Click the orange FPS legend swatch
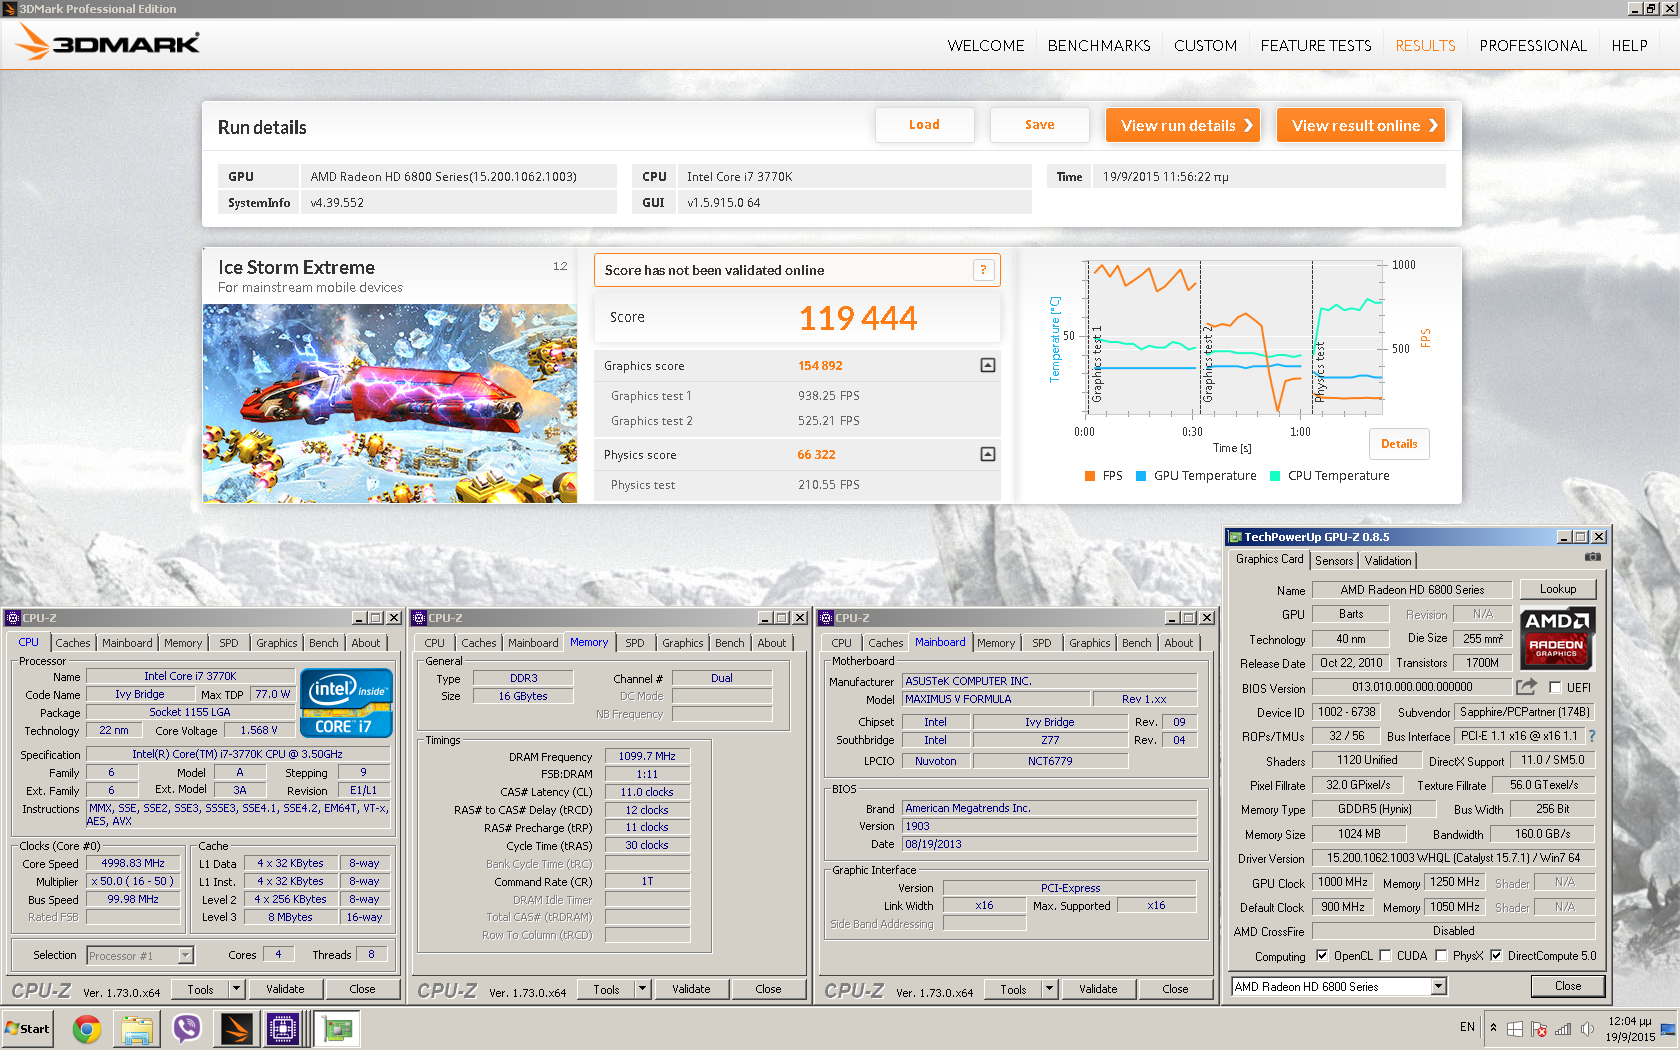The height and width of the screenshot is (1050, 1680). pyautogui.click(x=1090, y=476)
